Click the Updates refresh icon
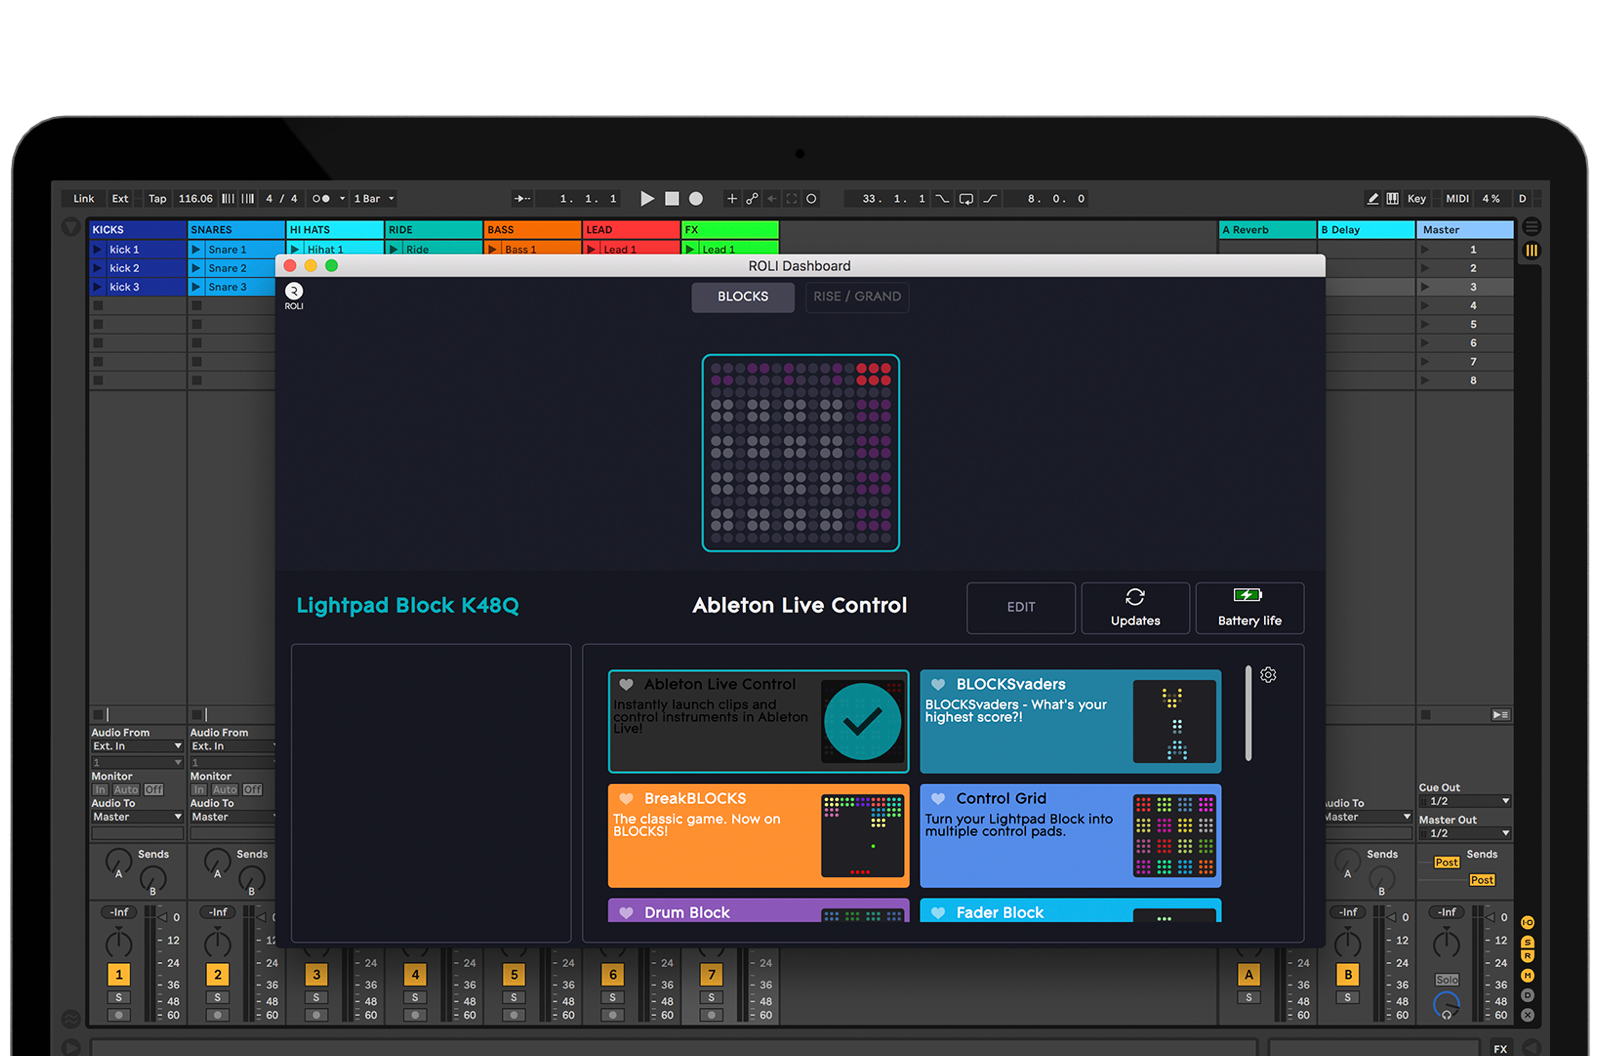This screenshot has height=1056, width=1600. (1135, 597)
